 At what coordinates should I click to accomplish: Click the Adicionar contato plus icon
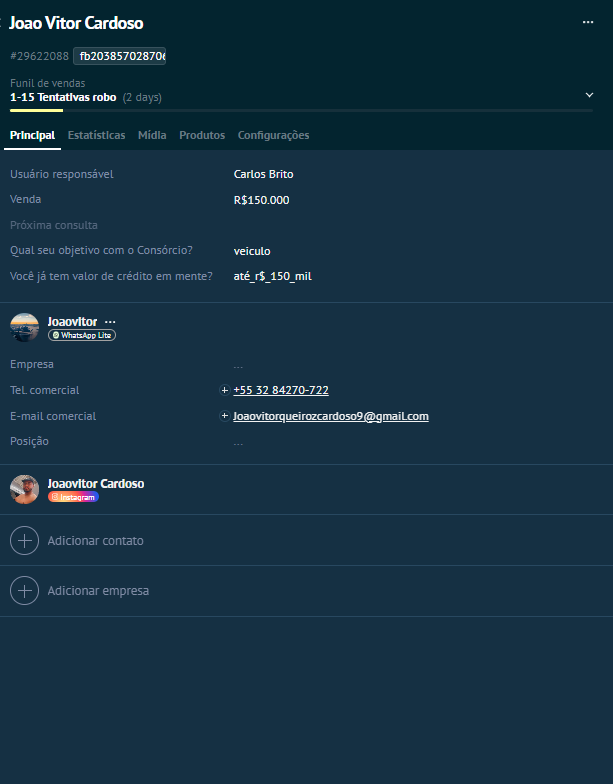pos(24,540)
